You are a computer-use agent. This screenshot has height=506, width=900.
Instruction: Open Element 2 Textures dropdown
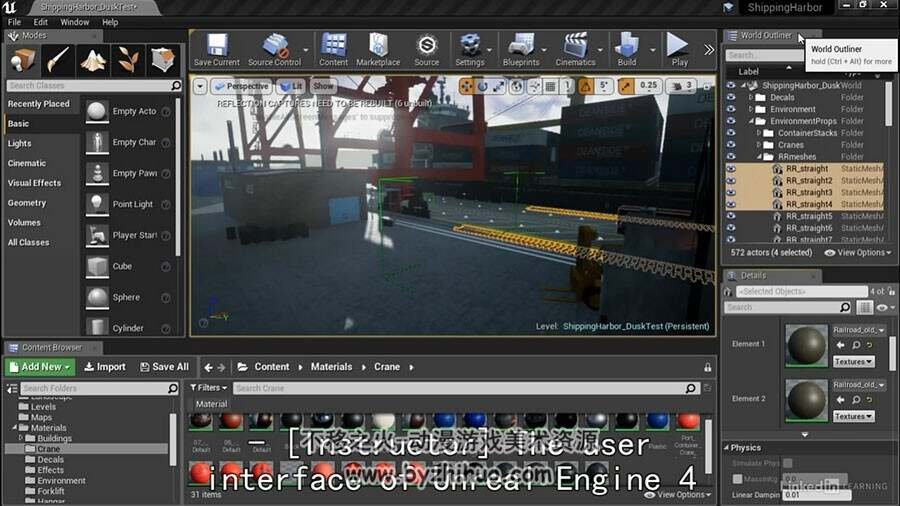tap(854, 417)
